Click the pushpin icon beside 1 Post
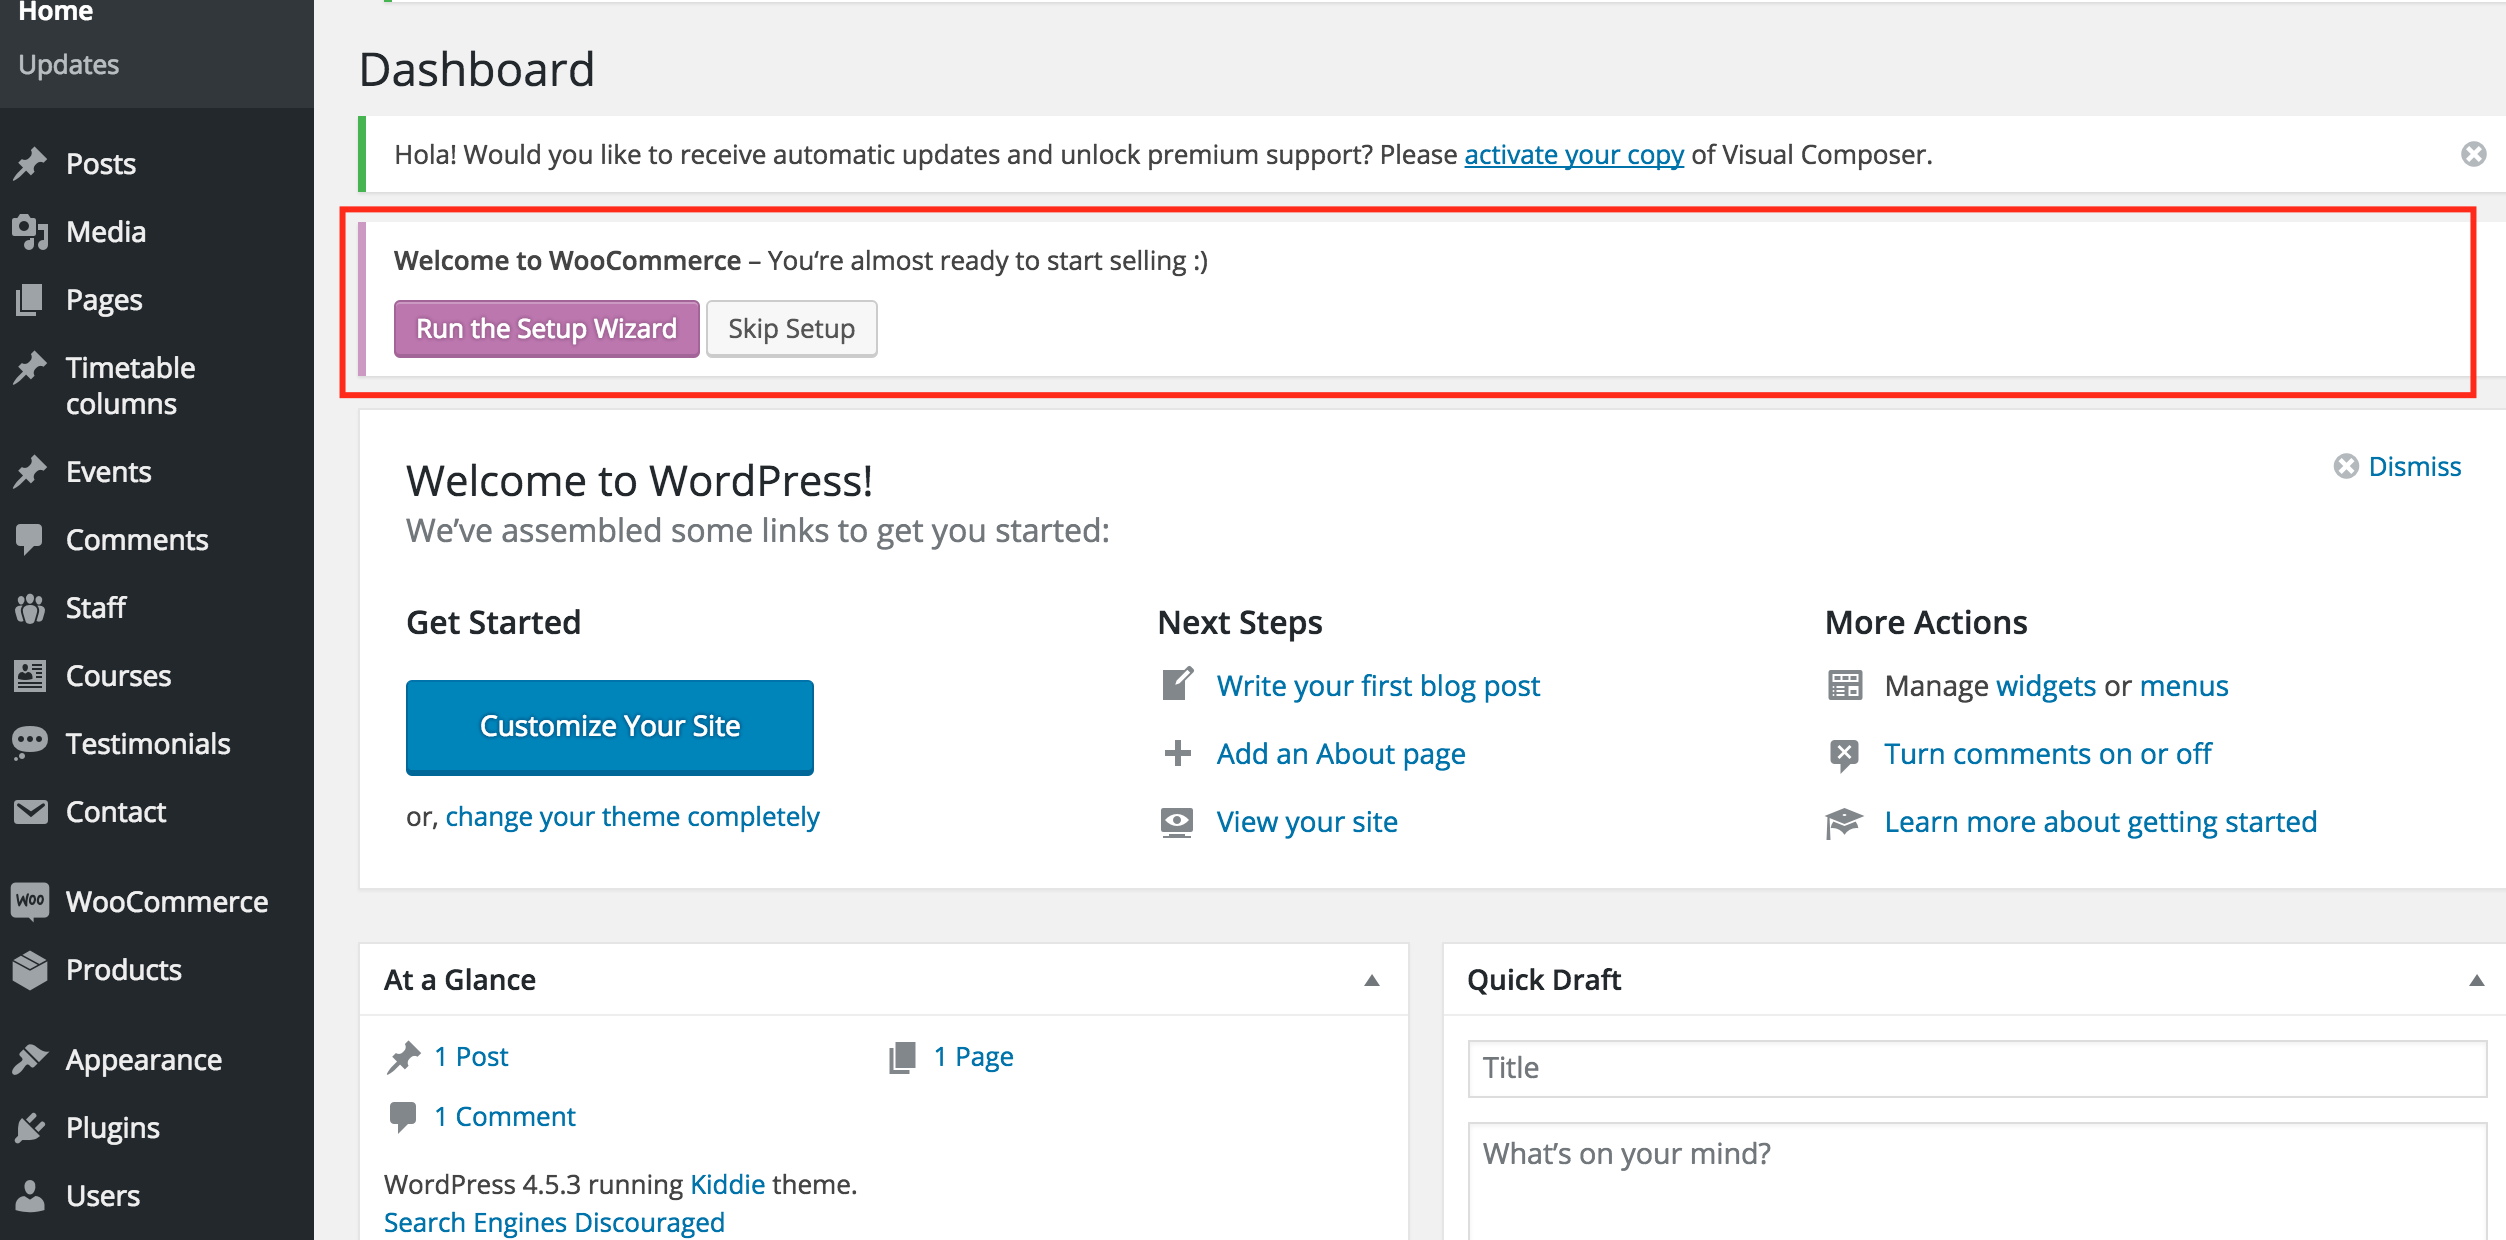Image resolution: width=2506 pixels, height=1240 pixels. pos(403,1058)
